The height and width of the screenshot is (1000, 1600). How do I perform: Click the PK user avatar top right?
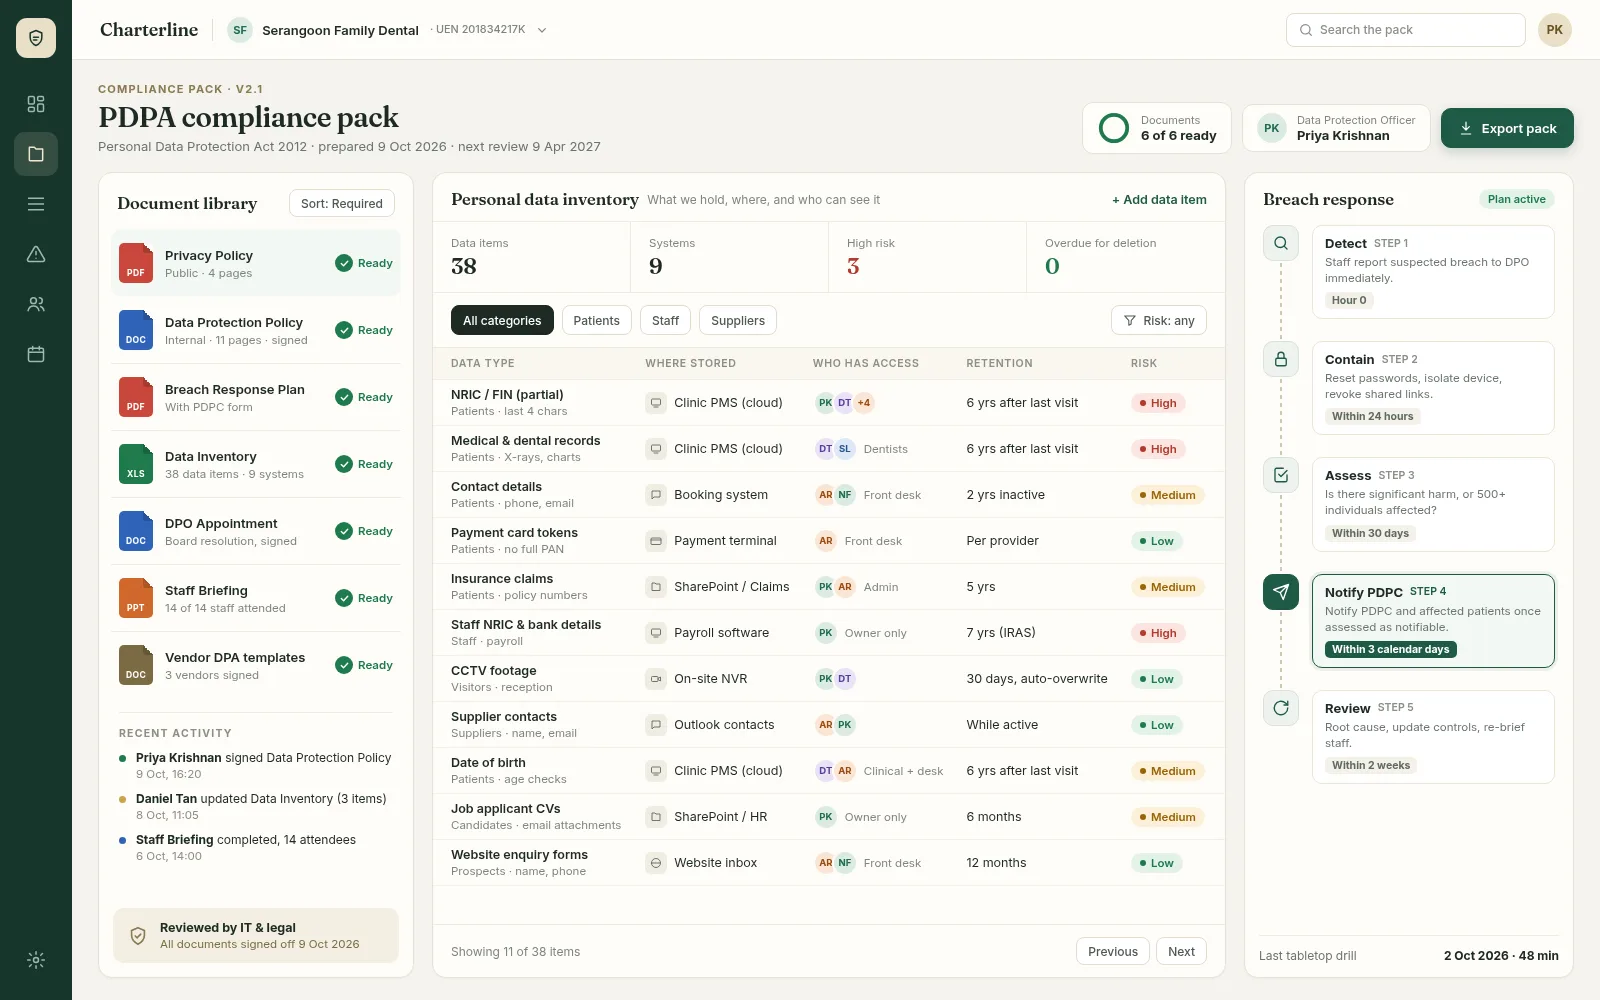tap(1555, 30)
